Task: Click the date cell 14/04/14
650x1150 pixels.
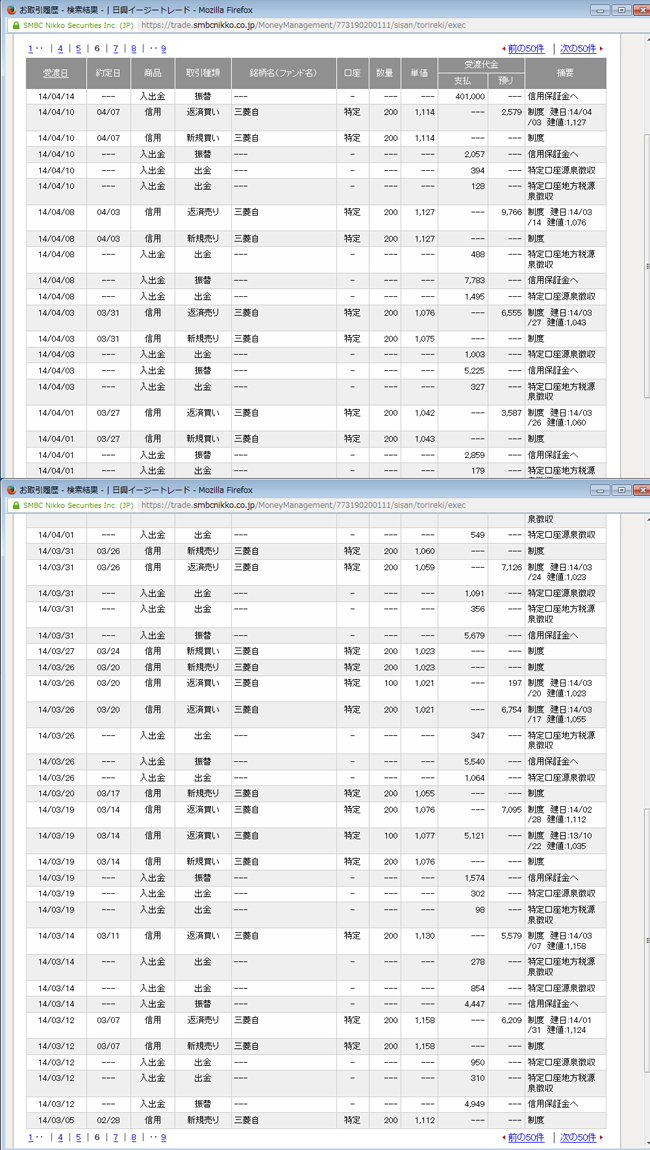Action: click(x=56, y=96)
